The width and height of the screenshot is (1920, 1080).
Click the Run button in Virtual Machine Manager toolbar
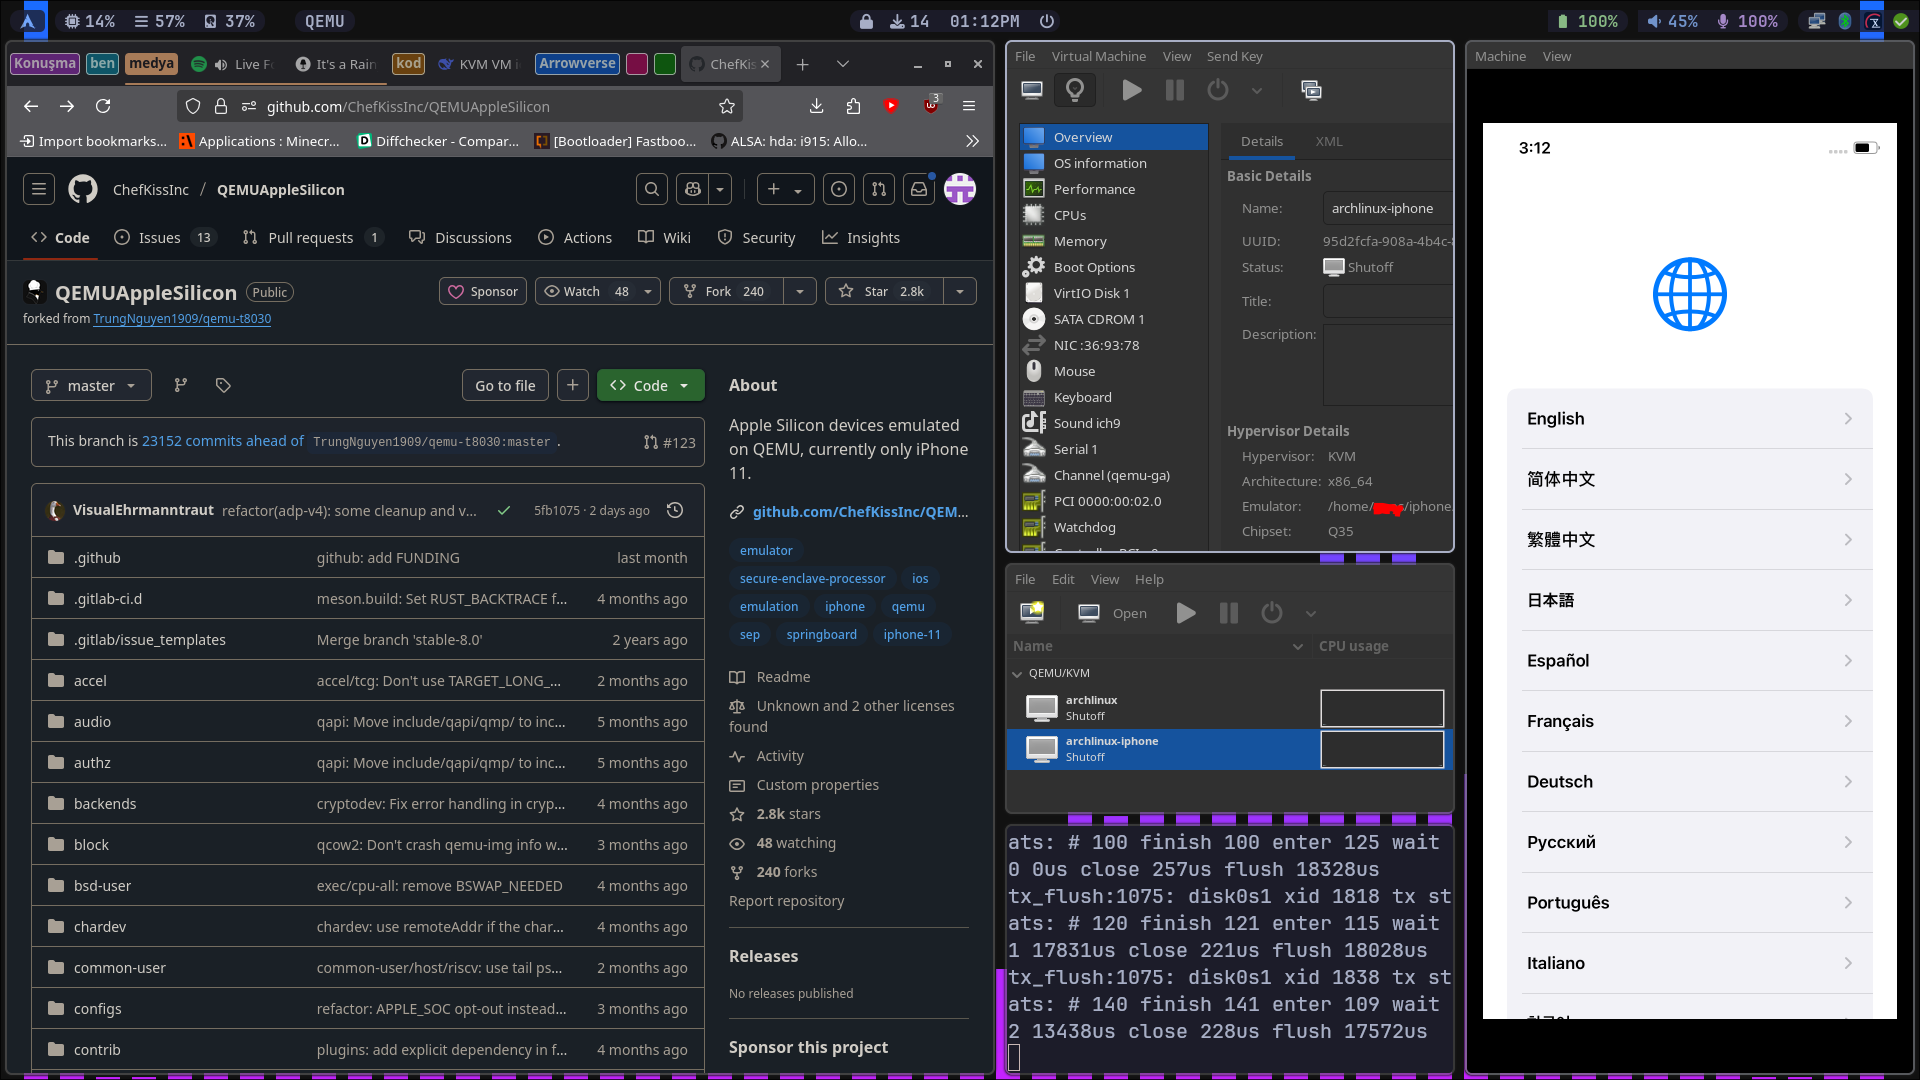point(1186,613)
